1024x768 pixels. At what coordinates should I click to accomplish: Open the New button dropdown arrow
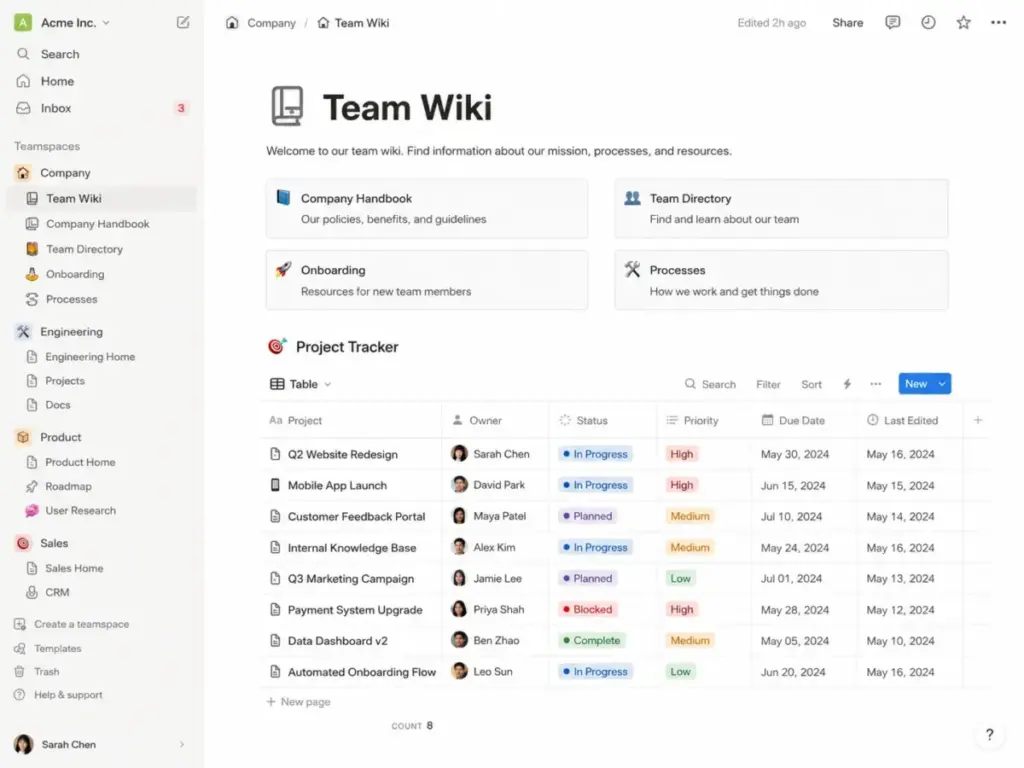coord(942,384)
